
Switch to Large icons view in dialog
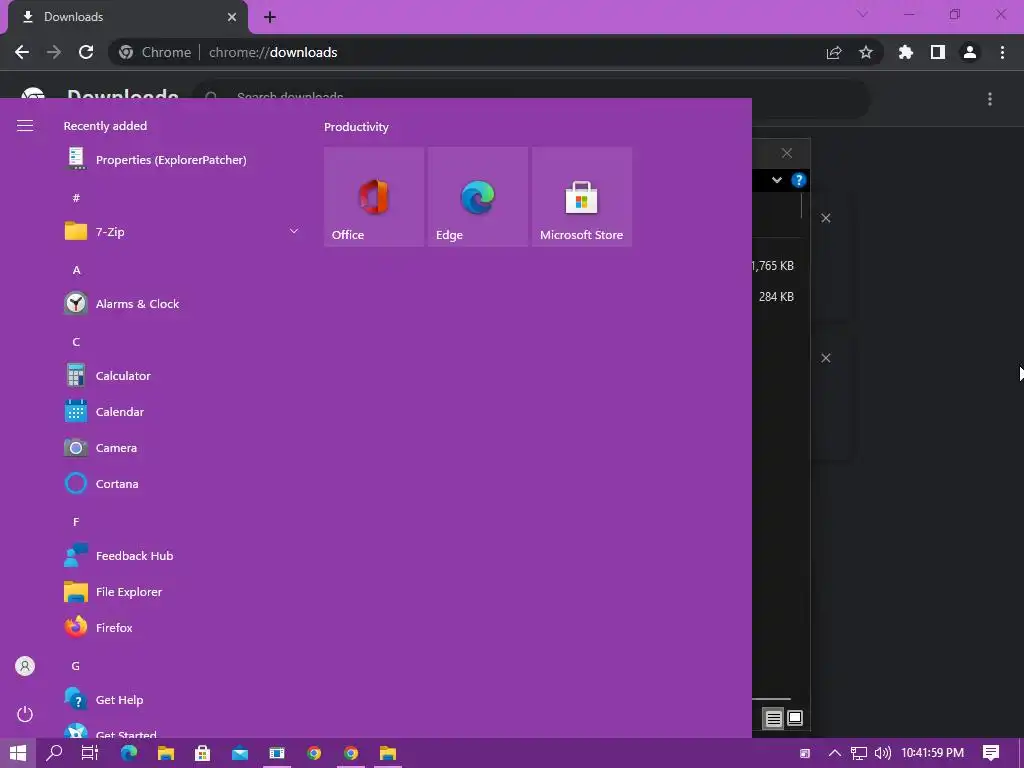(x=795, y=718)
